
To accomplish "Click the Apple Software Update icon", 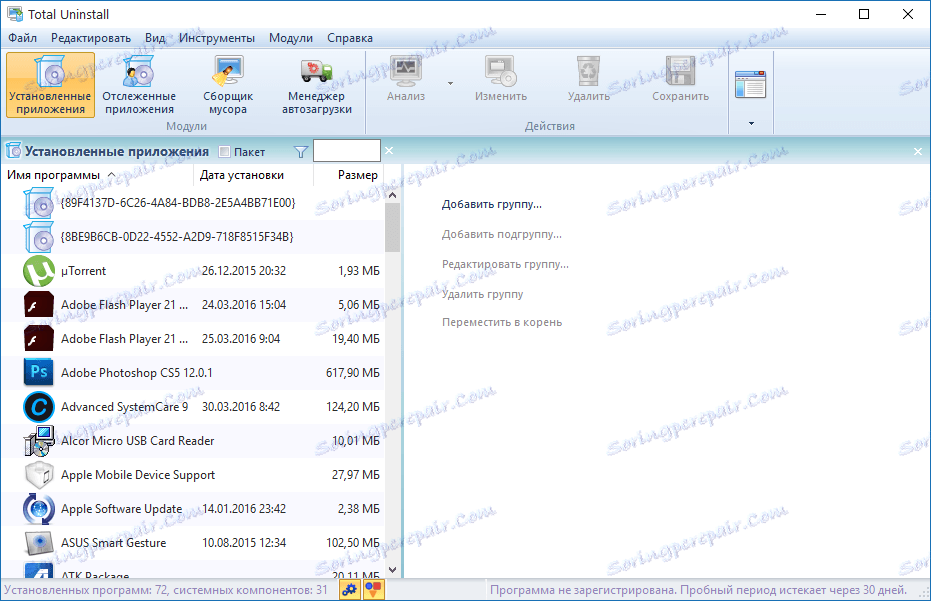I will pos(39,509).
